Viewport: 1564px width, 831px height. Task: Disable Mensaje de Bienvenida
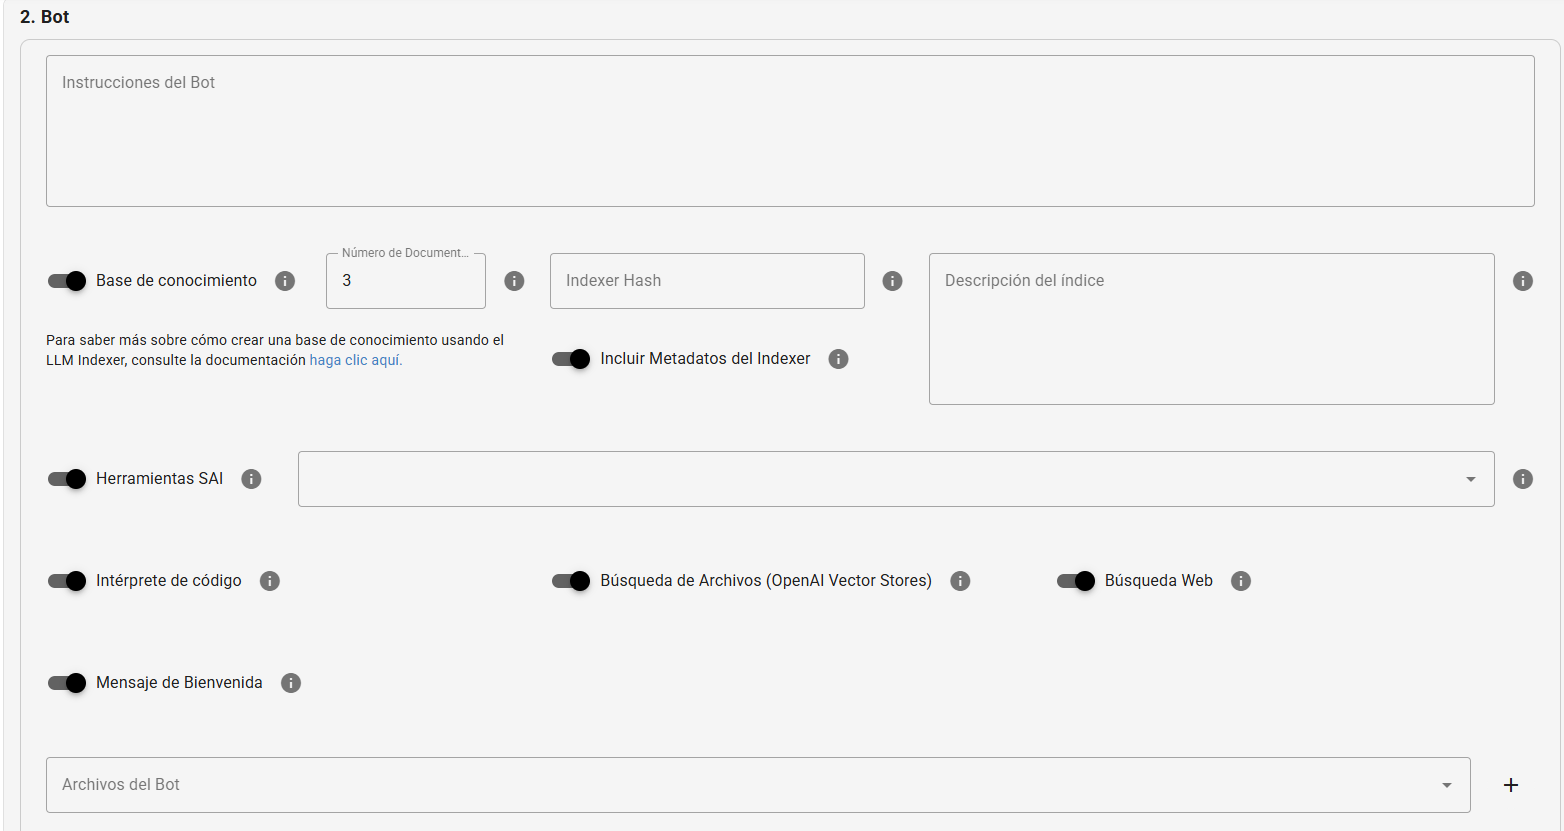click(65, 683)
